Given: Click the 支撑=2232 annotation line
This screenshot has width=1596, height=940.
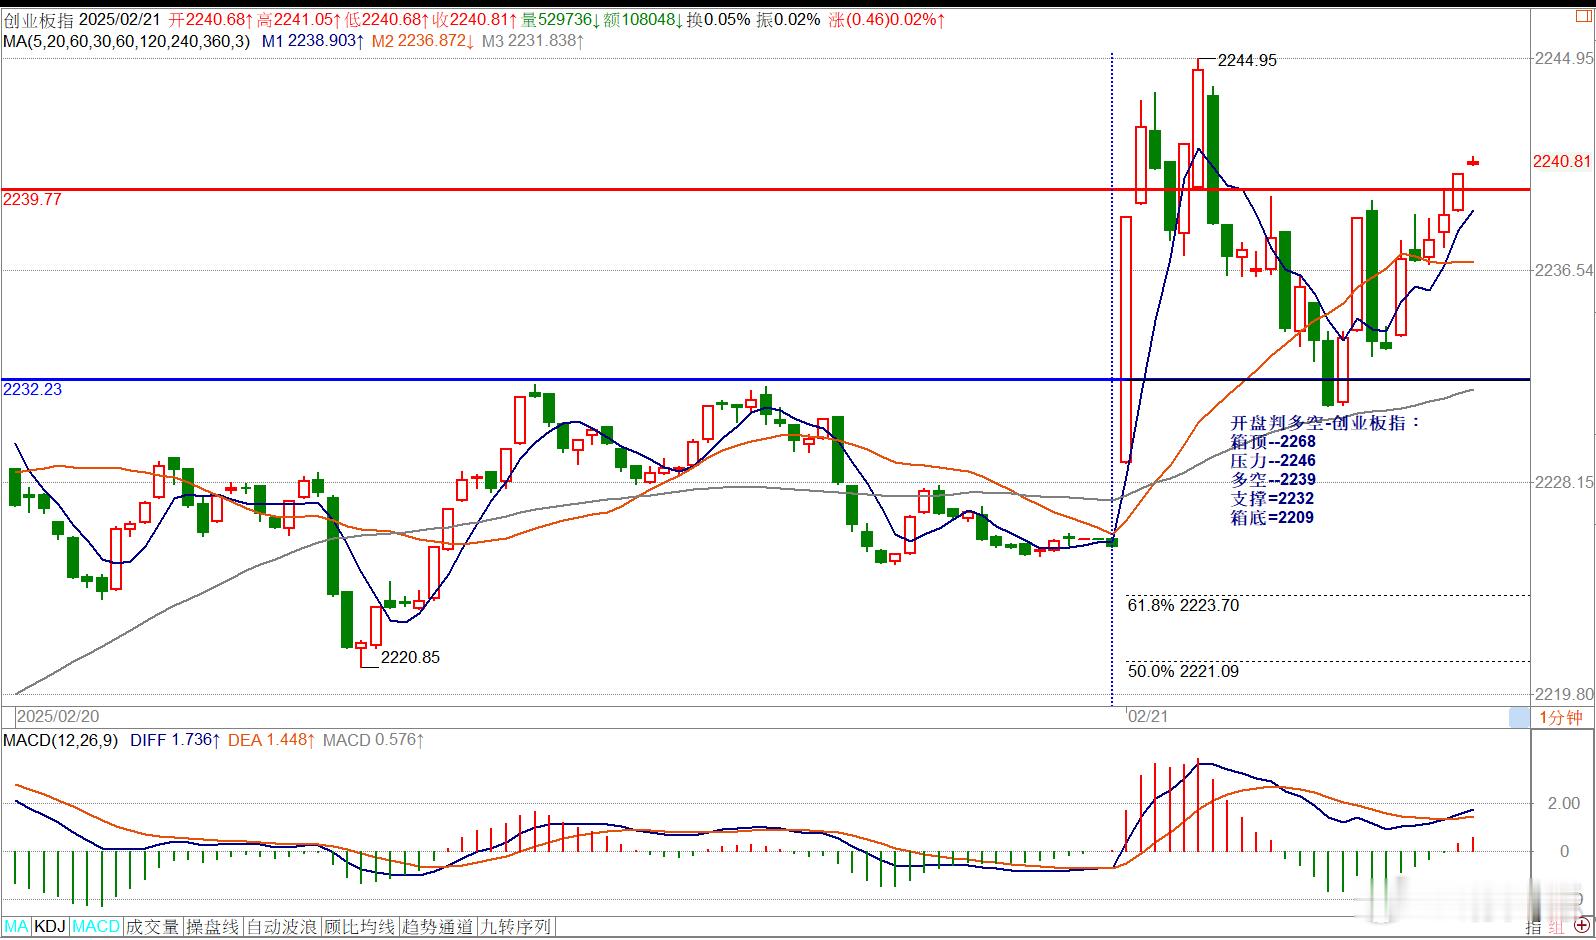Looking at the screenshot, I should (x=1272, y=498).
